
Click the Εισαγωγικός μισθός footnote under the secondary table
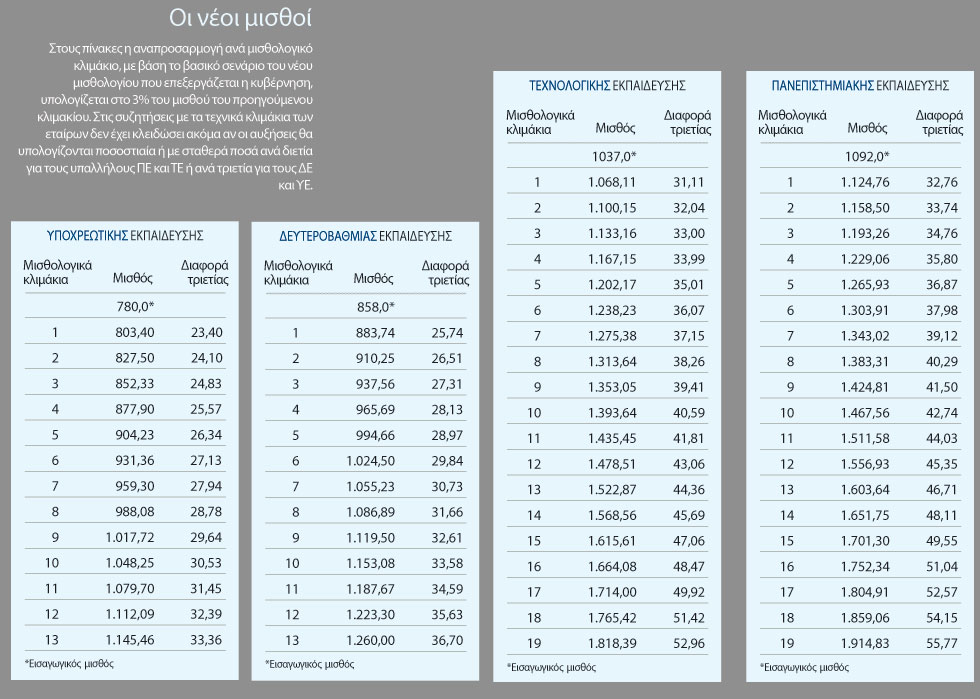(309, 664)
